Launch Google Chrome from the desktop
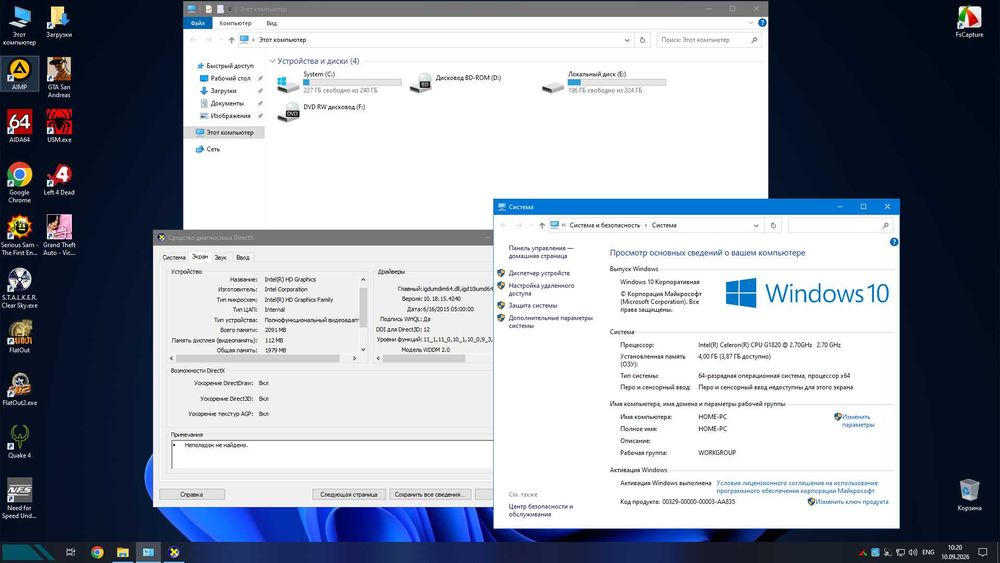This screenshot has height=563, width=1000. click(x=20, y=182)
